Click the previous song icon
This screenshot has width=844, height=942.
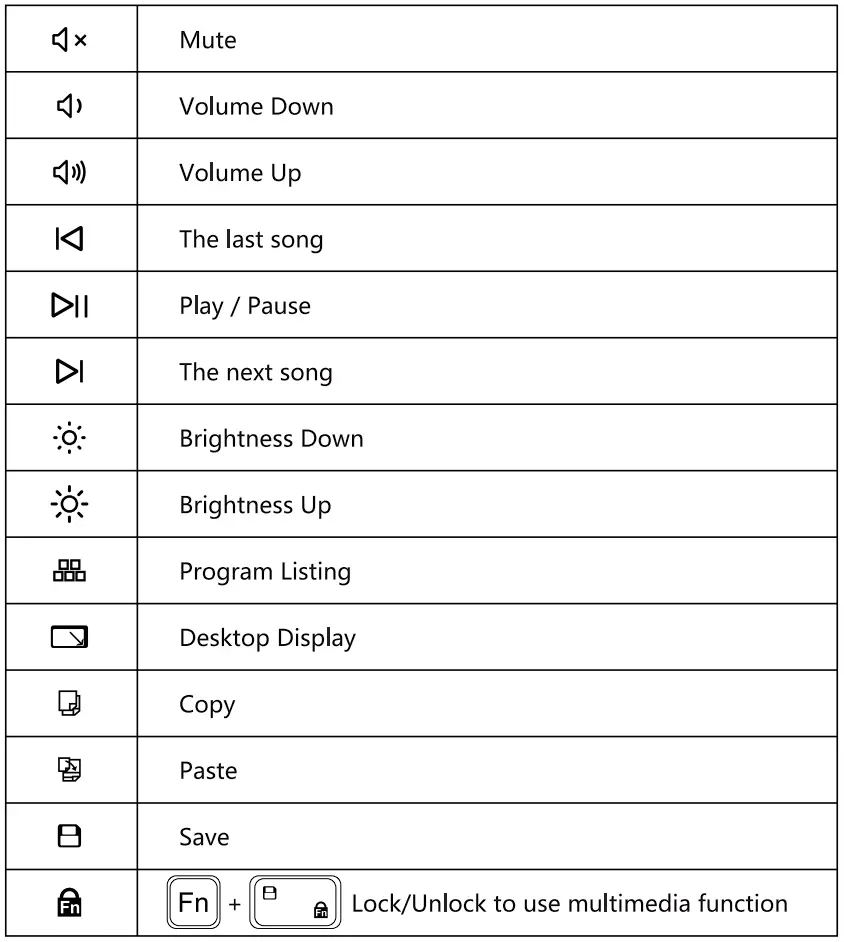click(69, 239)
